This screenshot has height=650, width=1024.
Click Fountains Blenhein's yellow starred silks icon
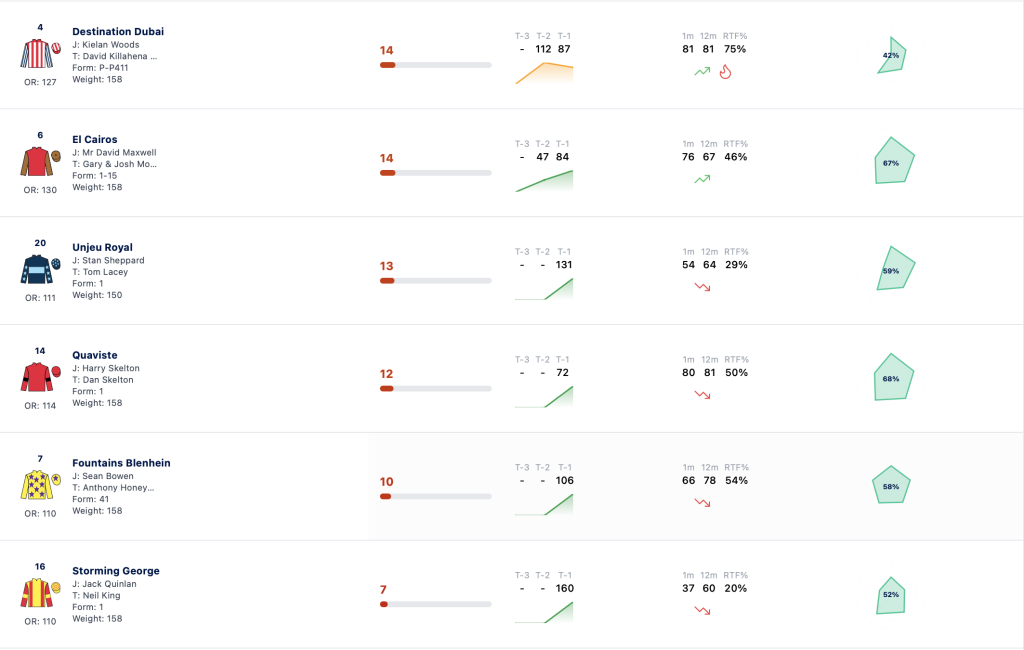click(x=40, y=485)
